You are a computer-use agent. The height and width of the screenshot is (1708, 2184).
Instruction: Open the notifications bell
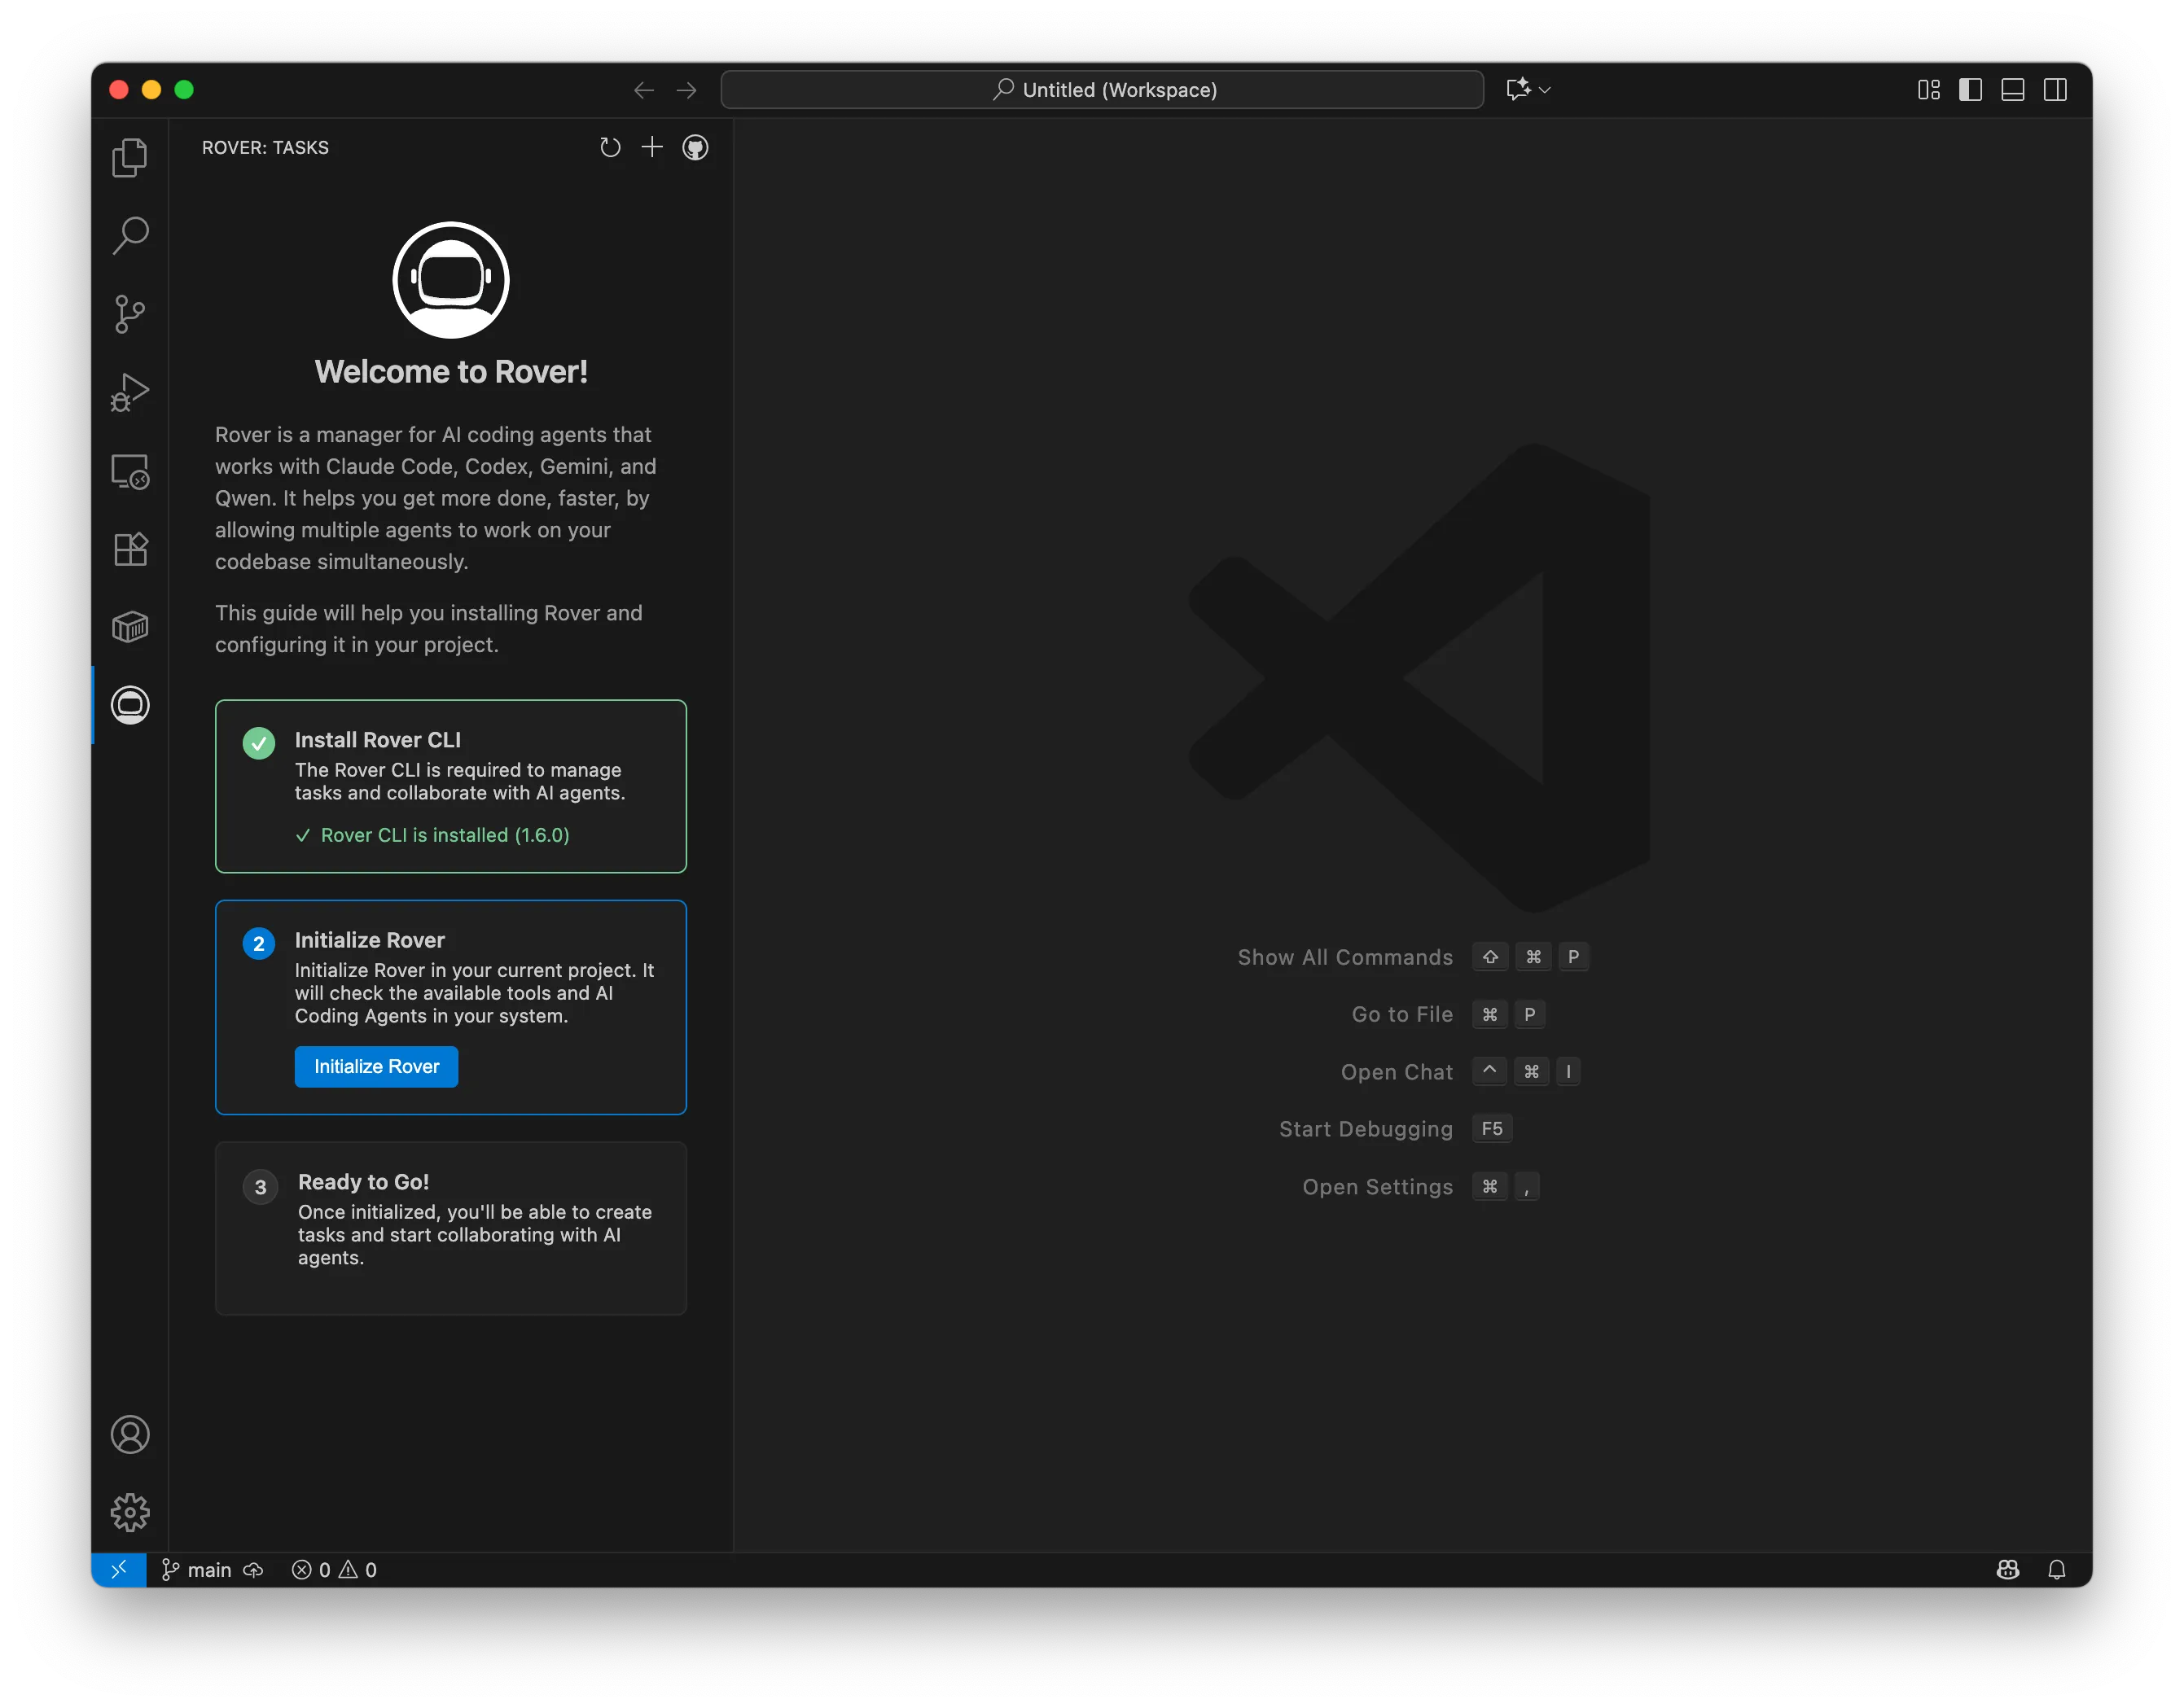(x=2057, y=1569)
